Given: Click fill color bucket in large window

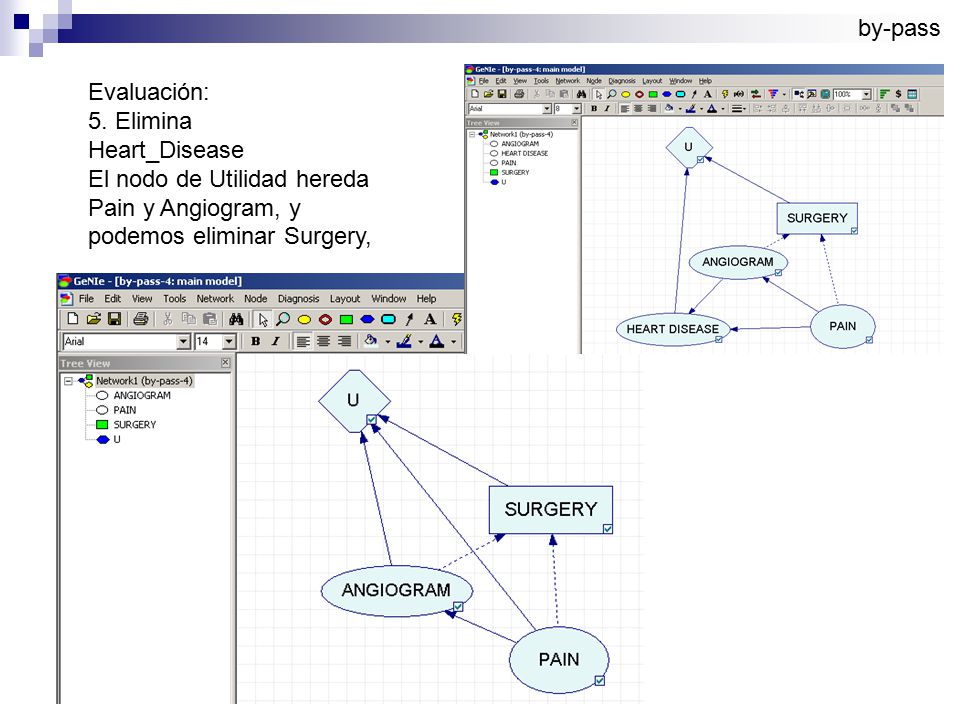Looking at the screenshot, I should (x=371, y=341).
